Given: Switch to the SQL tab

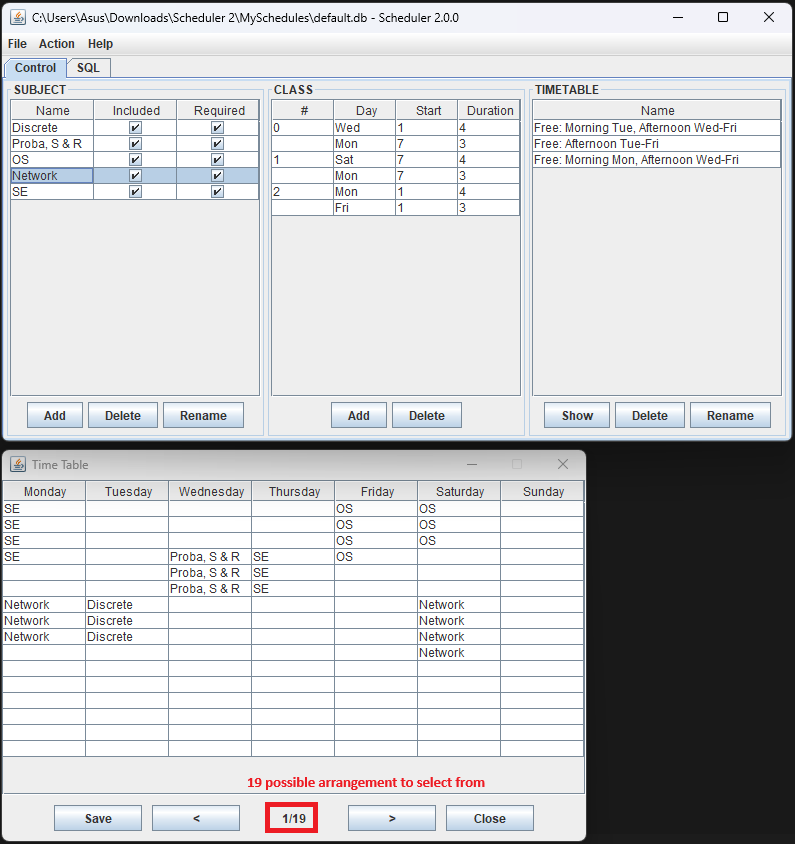Looking at the screenshot, I should 88,68.
